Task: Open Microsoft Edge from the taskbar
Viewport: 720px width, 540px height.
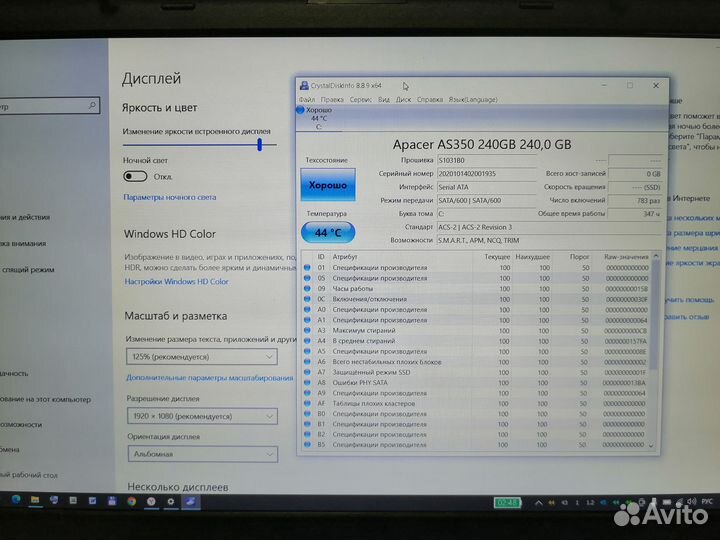Action: point(16,500)
